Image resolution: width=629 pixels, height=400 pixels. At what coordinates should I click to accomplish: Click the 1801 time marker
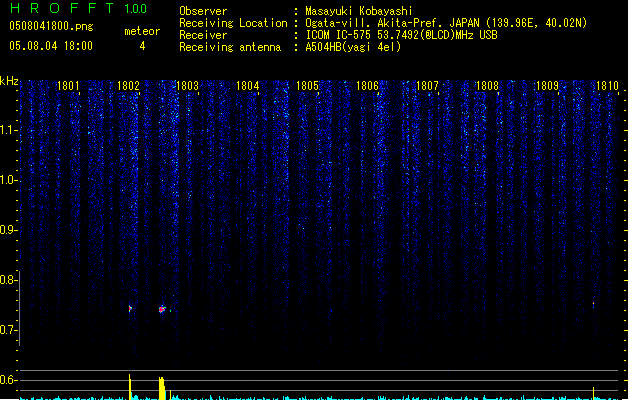click(x=68, y=86)
